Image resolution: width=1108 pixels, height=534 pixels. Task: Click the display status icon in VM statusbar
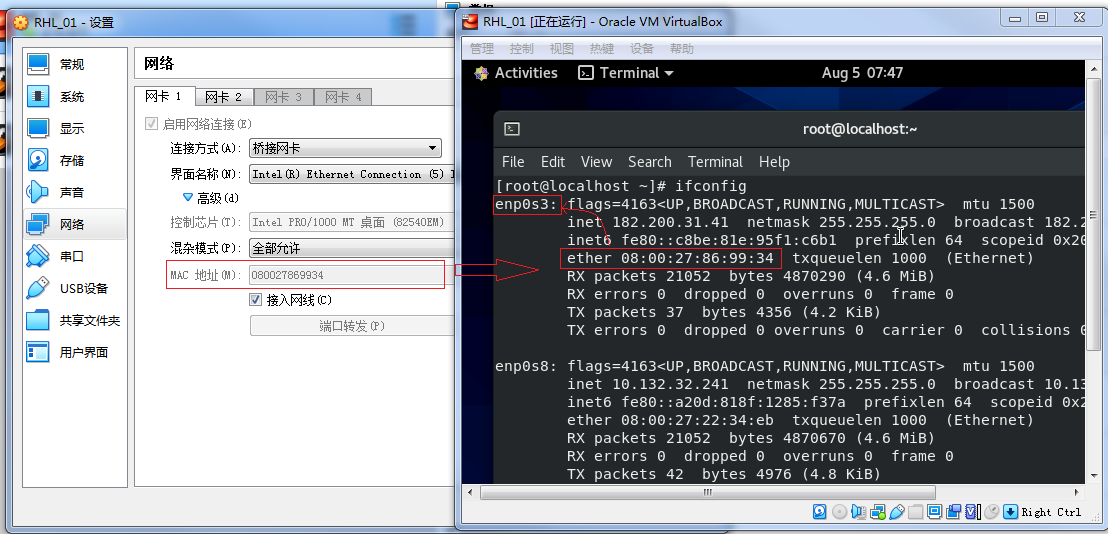pos(934,511)
